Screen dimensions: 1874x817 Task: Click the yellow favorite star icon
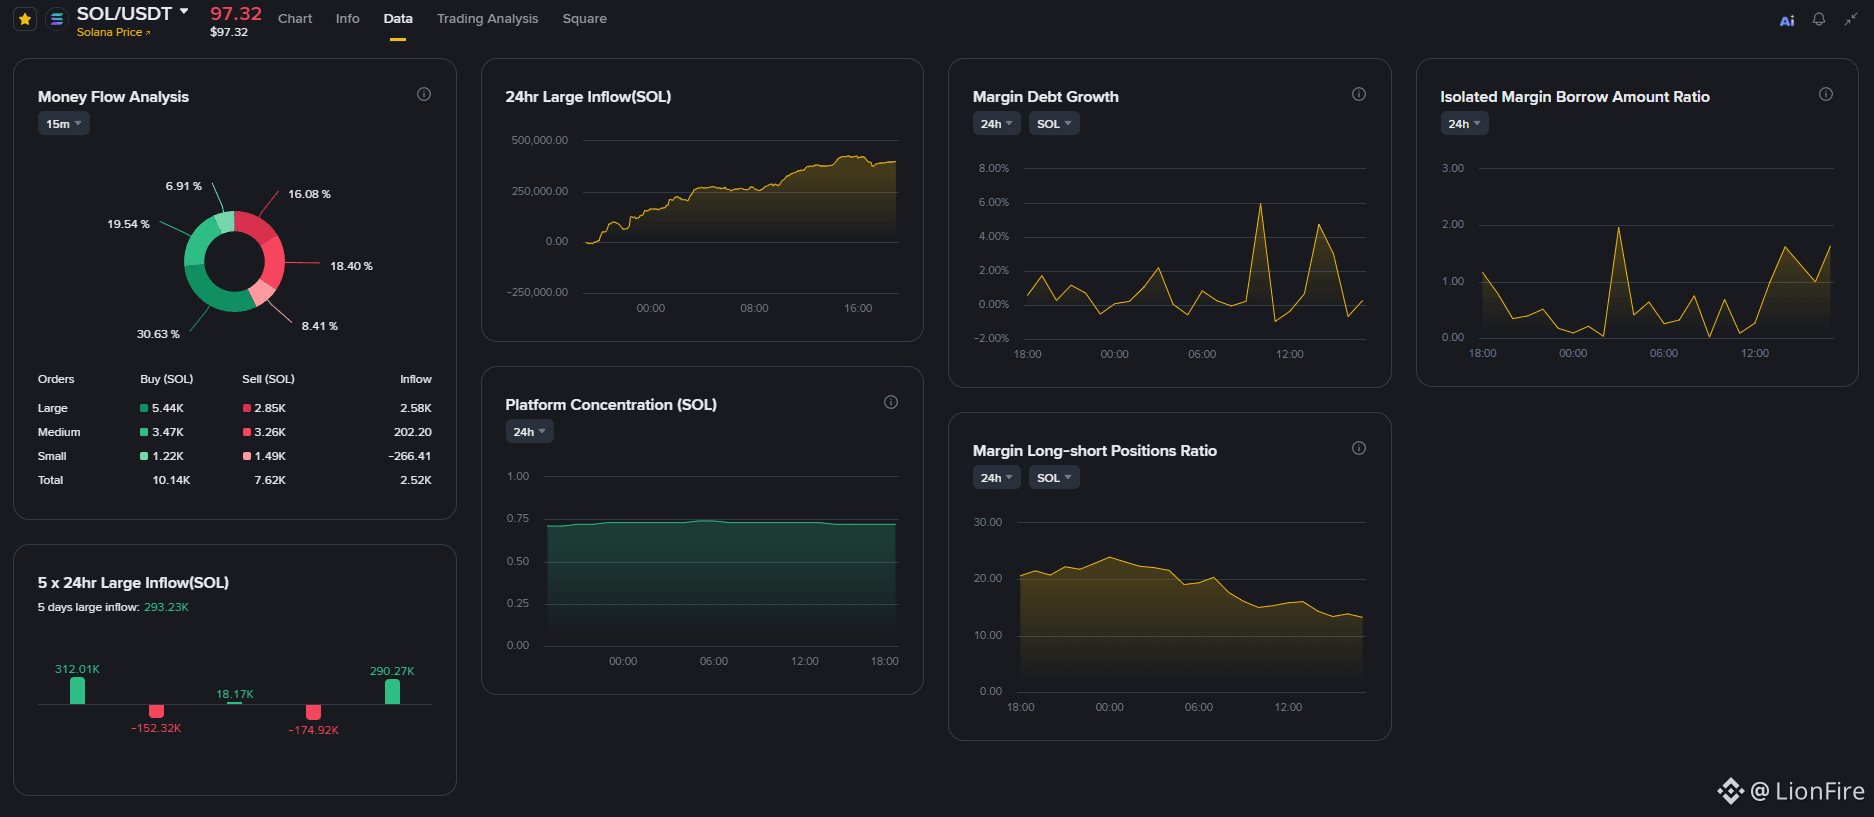pyautogui.click(x=25, y=19)
